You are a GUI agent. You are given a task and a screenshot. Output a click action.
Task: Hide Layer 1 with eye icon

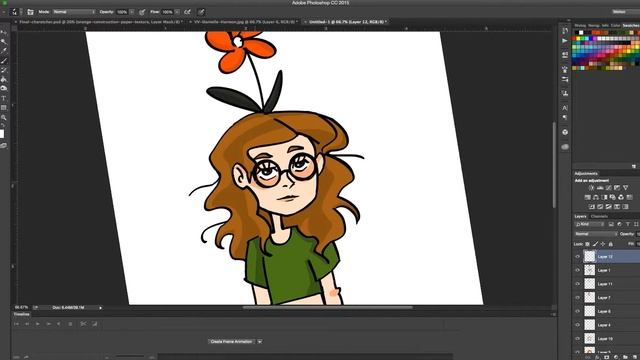coord(578,270)
